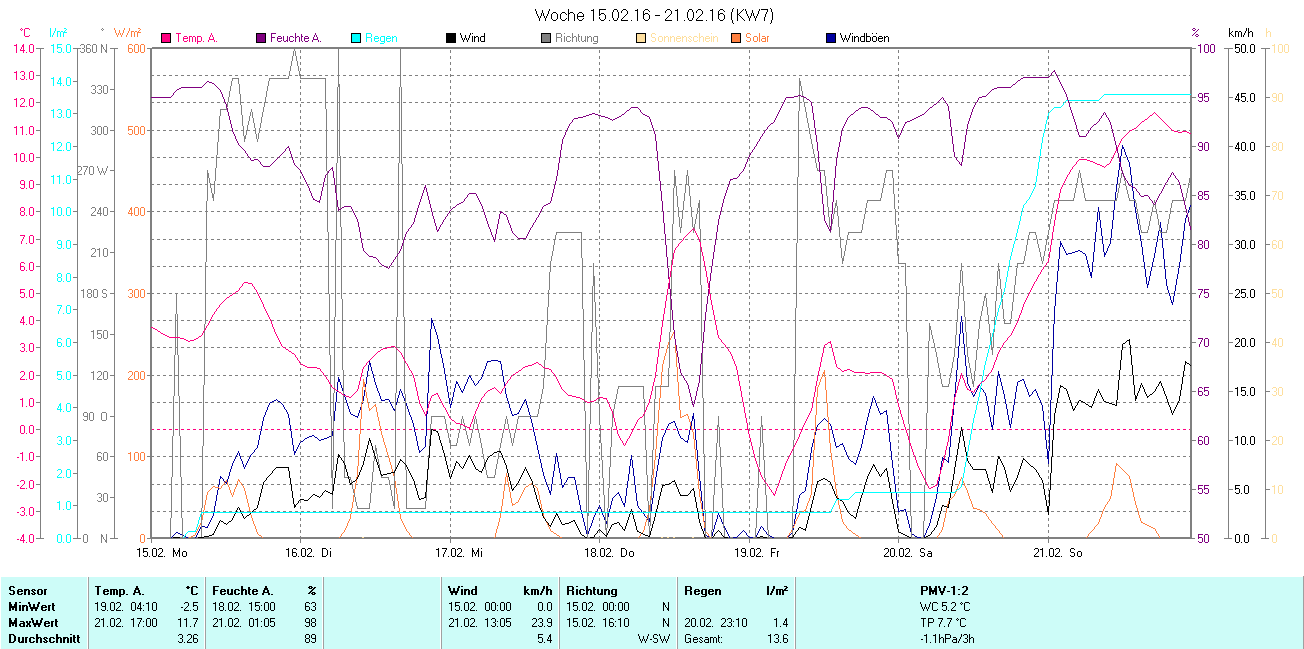Click the black Wind legend swatch
The image size is (1304, 649).
[451, 38]
